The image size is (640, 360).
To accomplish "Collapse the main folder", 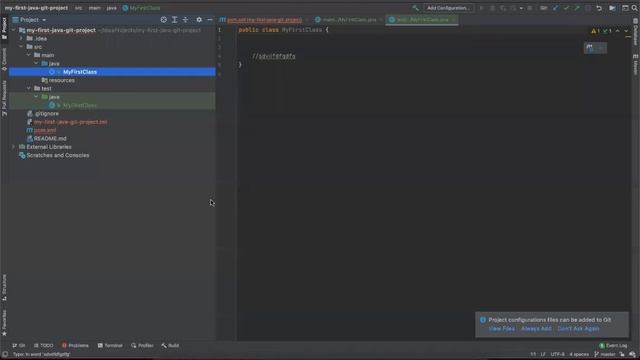I will pos(29,55).
